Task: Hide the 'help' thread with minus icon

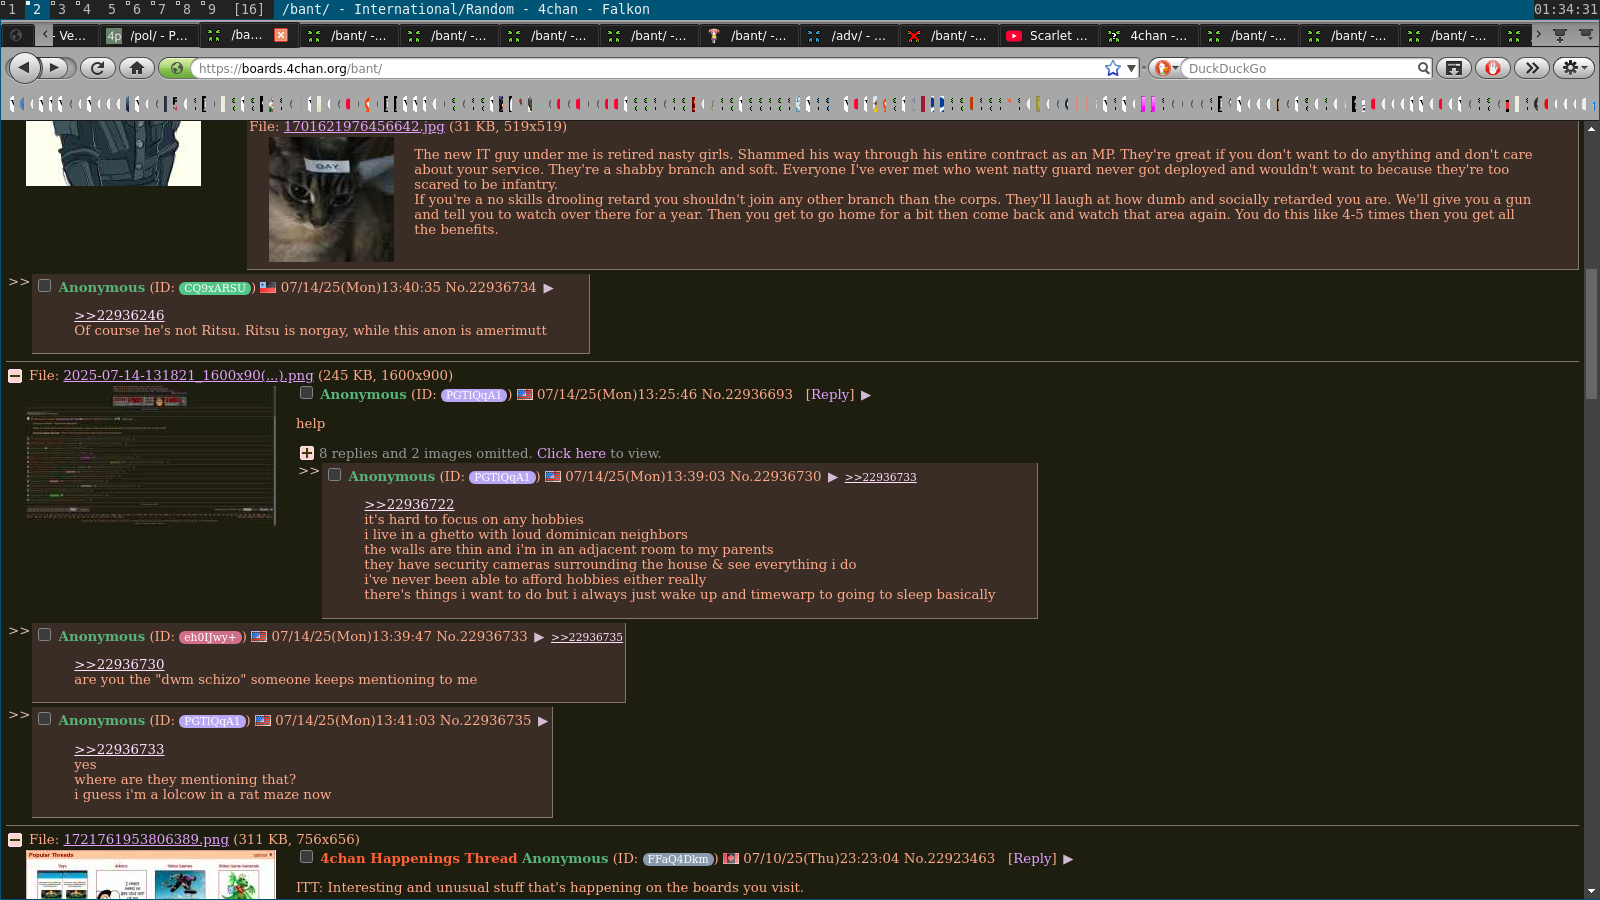Action: [x=15, y=376]
